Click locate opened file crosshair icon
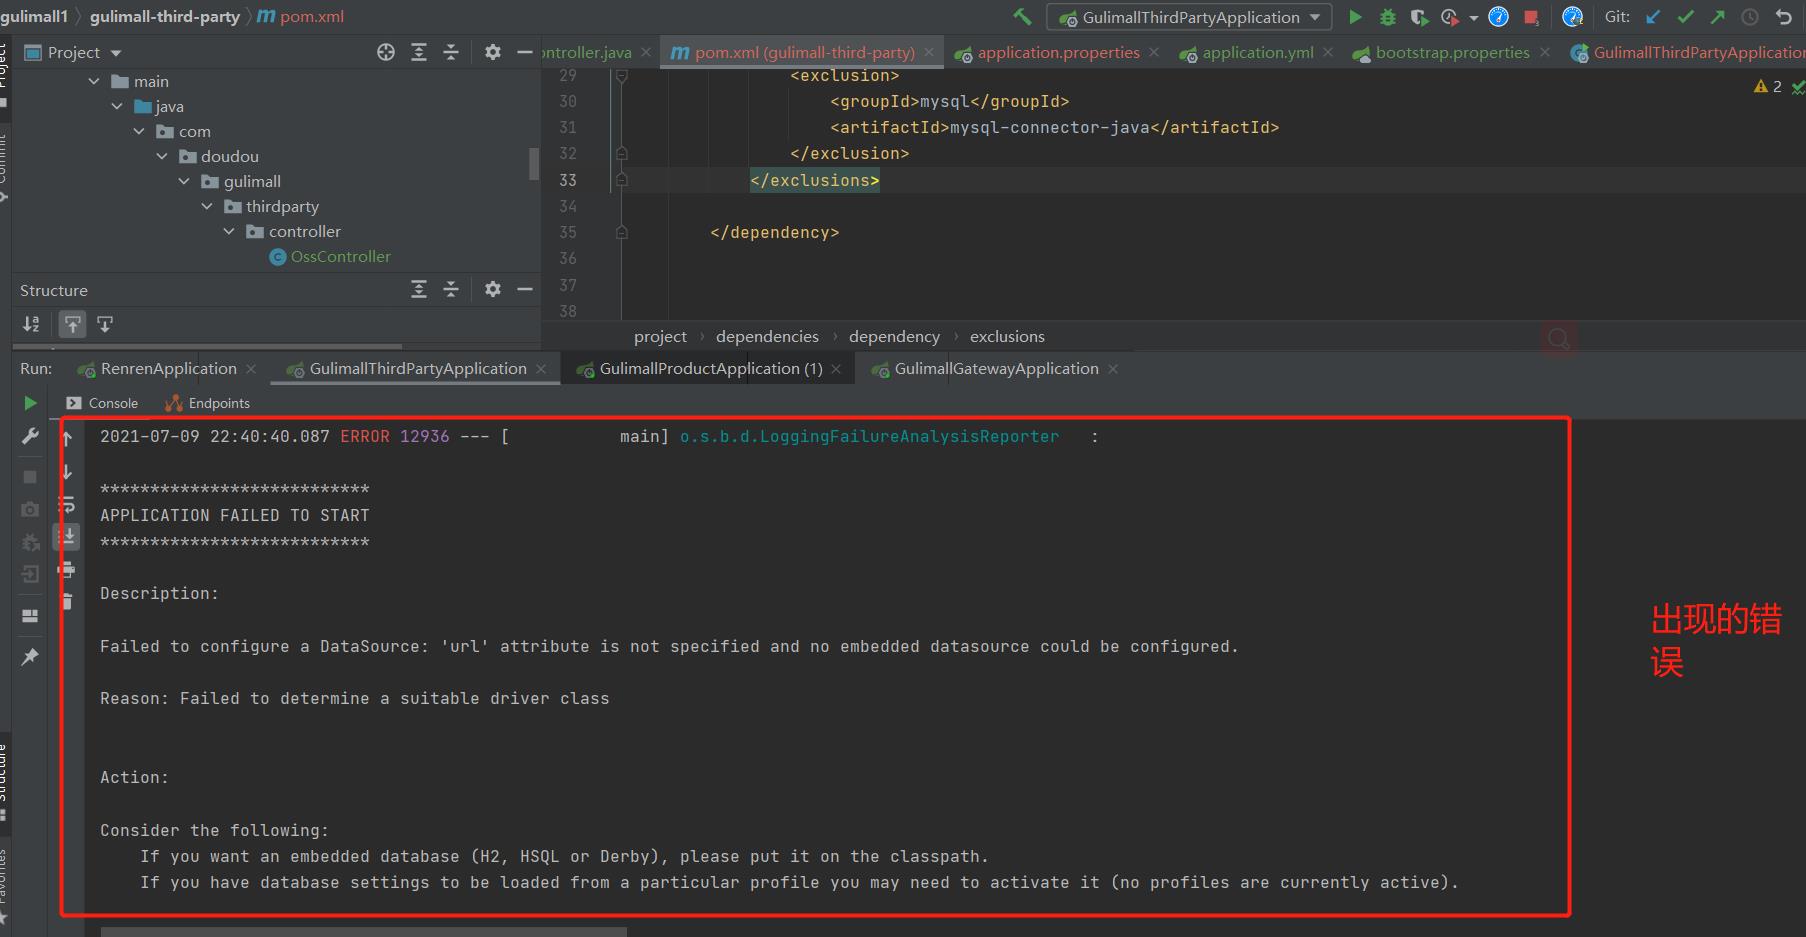This screenshot has width=1806, height=937. [386, 52]
